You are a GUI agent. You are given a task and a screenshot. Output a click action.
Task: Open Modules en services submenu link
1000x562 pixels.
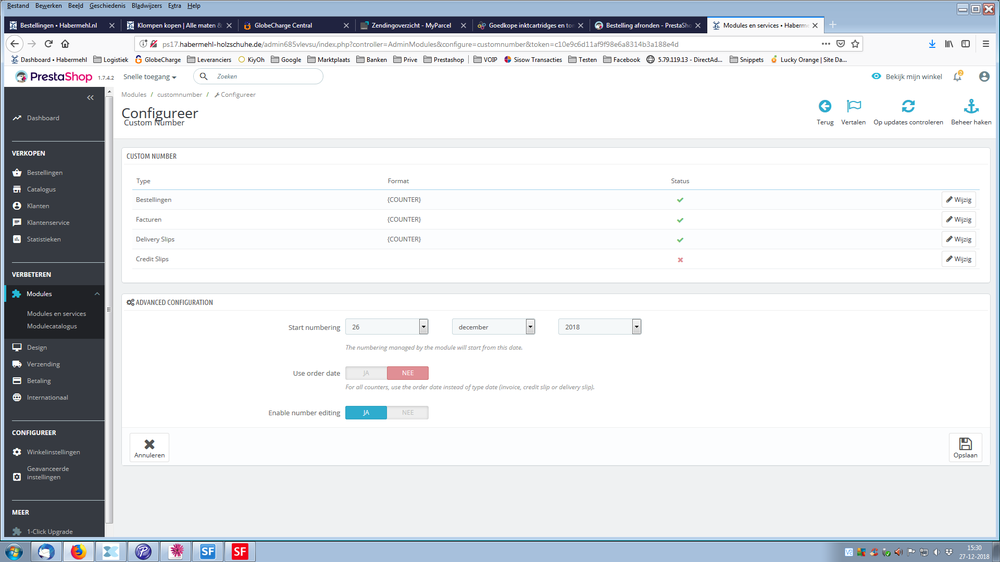[x=56, y=314]
